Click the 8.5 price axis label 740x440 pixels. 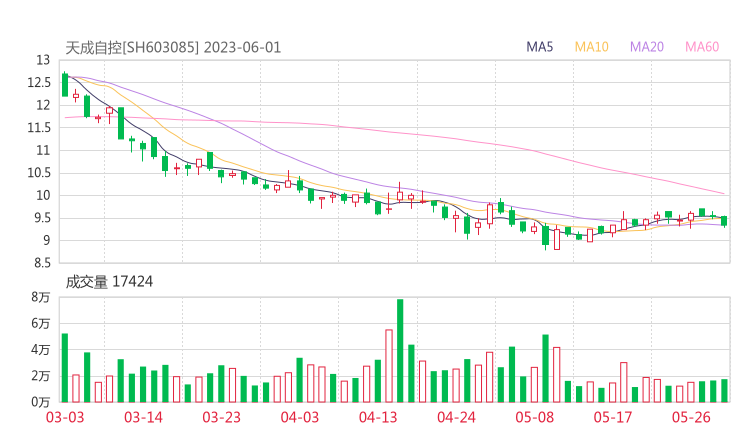tap(41, 263)
